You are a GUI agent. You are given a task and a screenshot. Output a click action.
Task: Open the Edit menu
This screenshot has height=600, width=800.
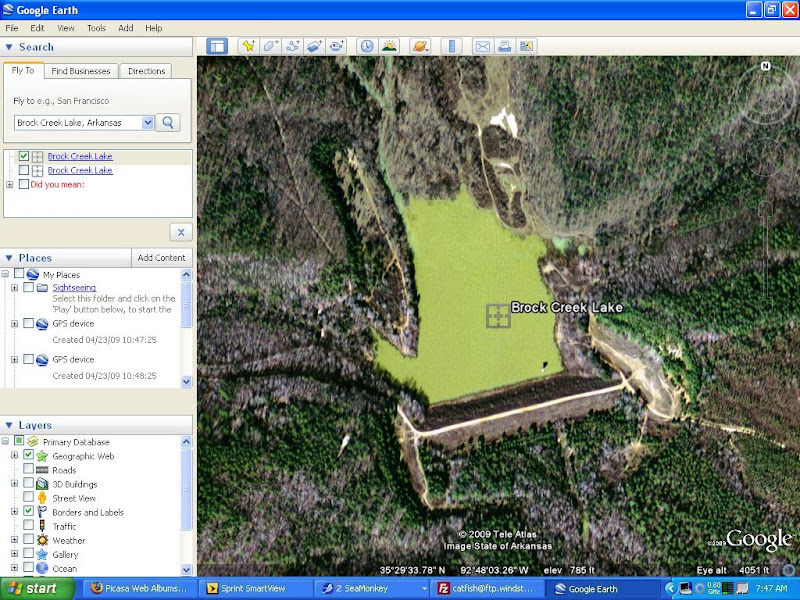click(37, 28)
